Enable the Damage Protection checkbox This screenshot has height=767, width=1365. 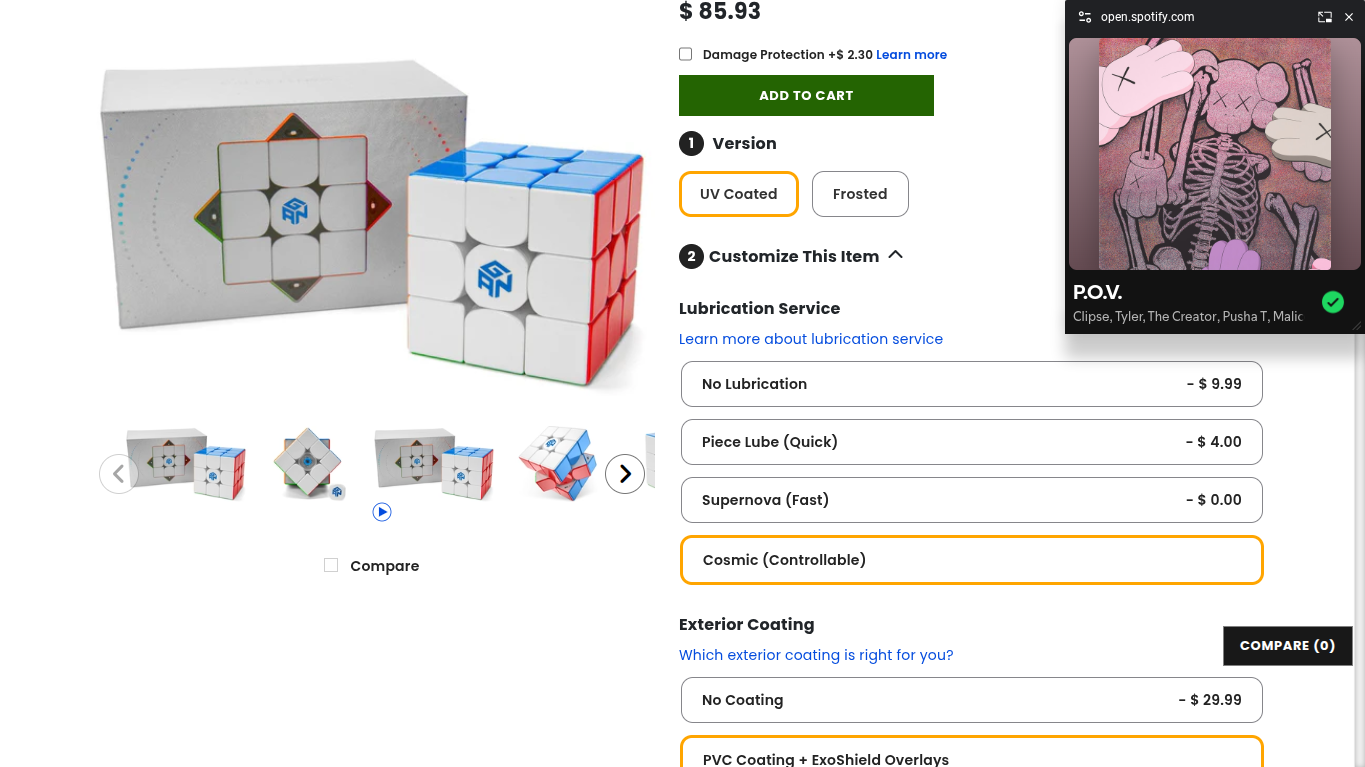(686, 54)
